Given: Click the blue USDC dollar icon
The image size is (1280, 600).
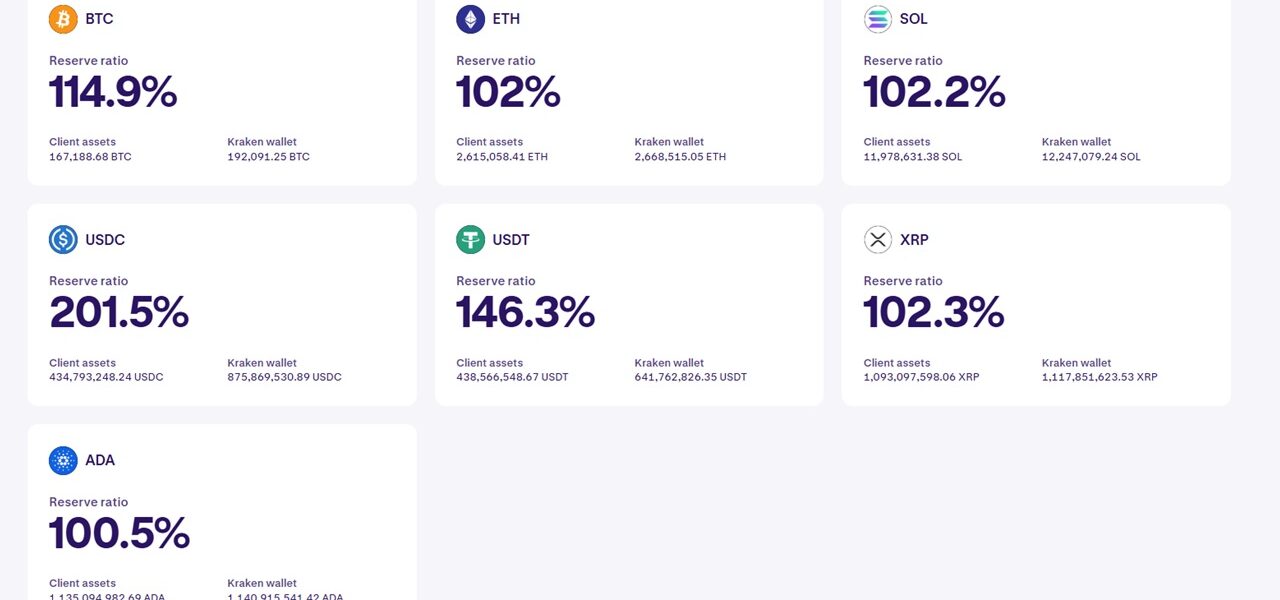Looking at the screenshot, I should point(63,240).
